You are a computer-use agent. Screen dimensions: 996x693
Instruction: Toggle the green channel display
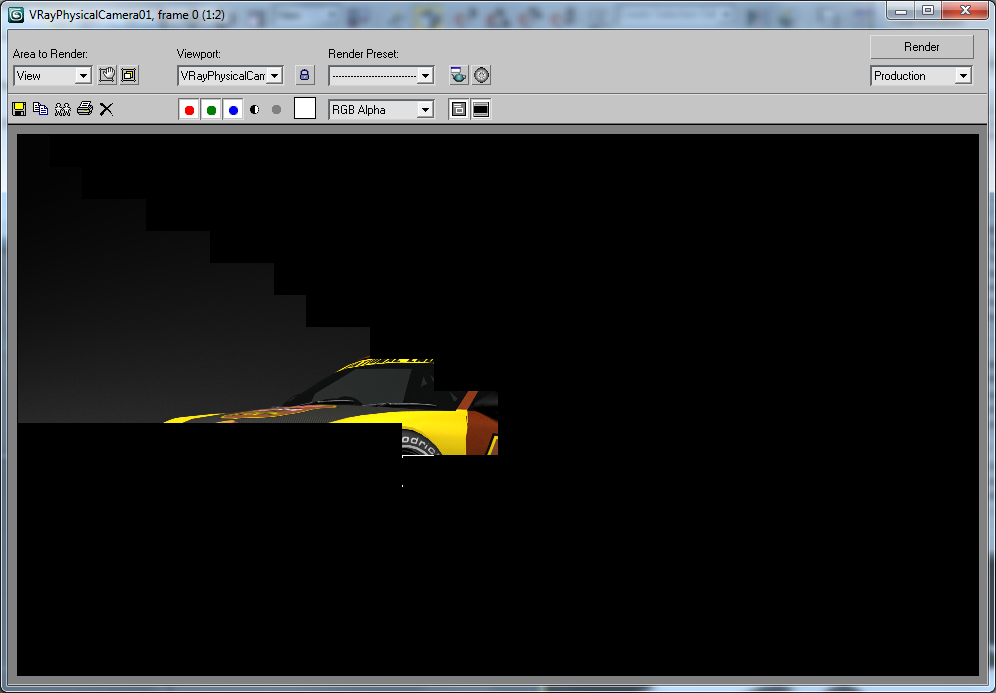coord(212,110)
